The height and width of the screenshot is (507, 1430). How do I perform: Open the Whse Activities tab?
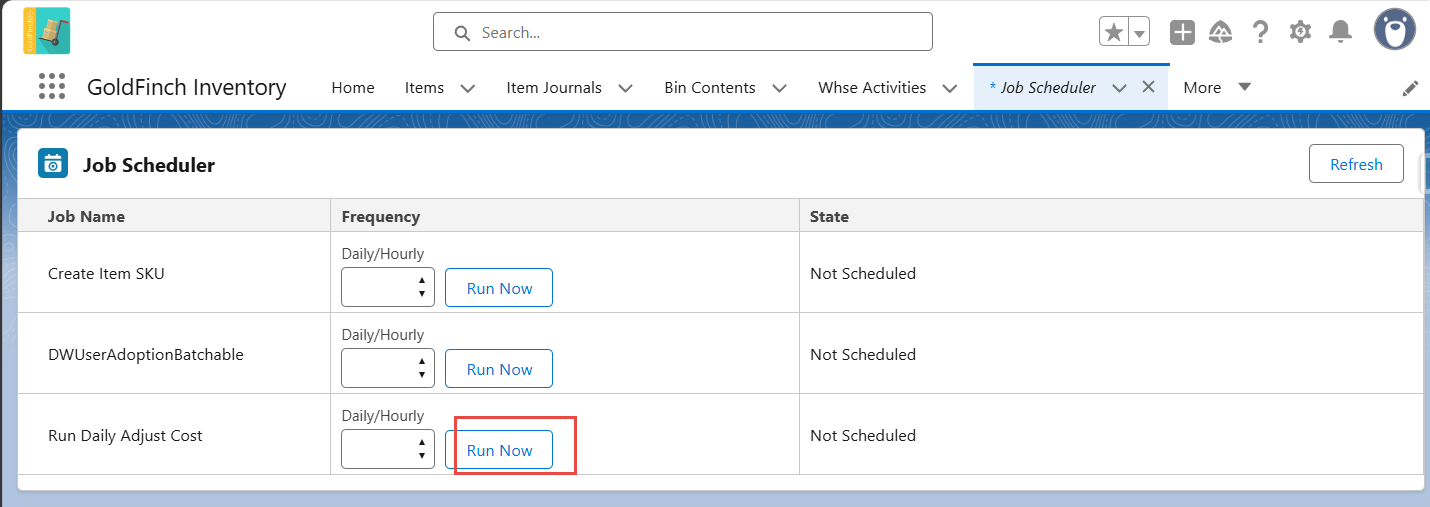[x=872, y=87]
